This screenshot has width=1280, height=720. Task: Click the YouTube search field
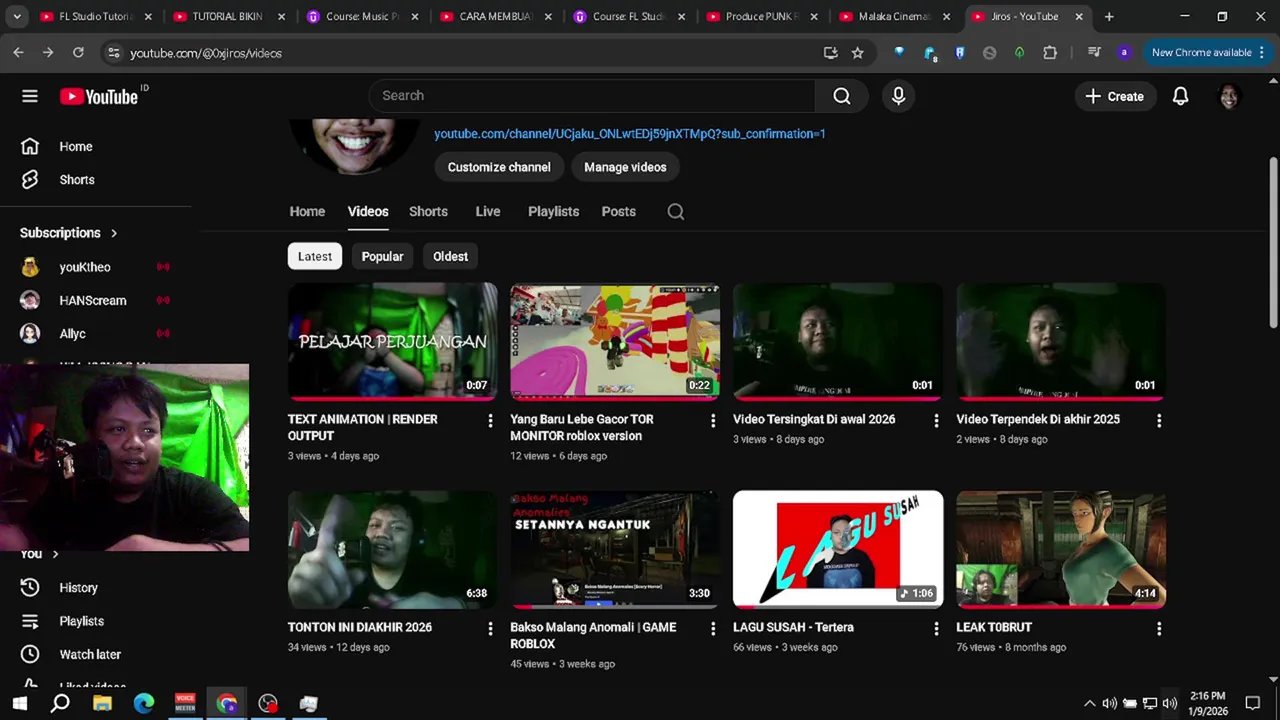592,96
